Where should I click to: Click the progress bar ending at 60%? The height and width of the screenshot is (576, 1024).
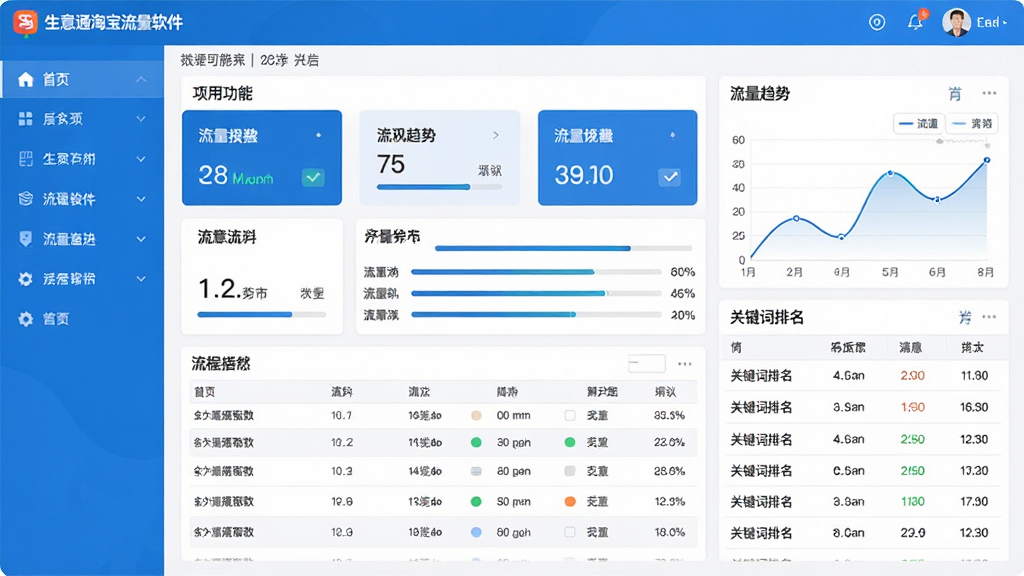coord(536,272)
